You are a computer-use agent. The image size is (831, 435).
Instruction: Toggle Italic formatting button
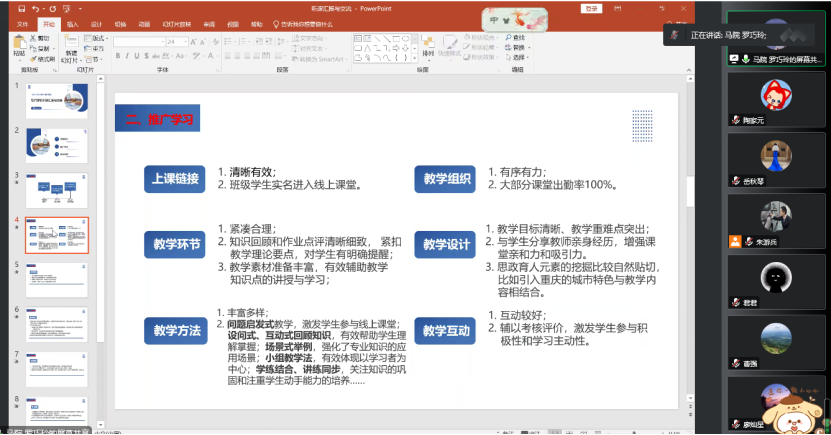[128, 56]
